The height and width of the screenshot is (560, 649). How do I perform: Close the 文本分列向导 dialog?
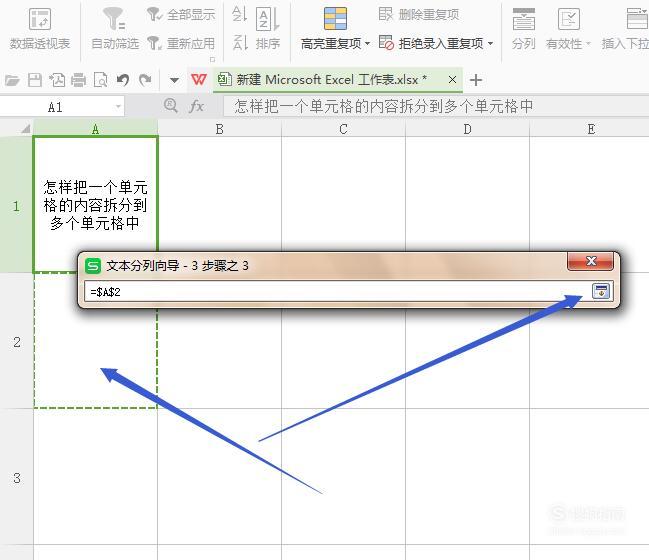click(590, 261)
